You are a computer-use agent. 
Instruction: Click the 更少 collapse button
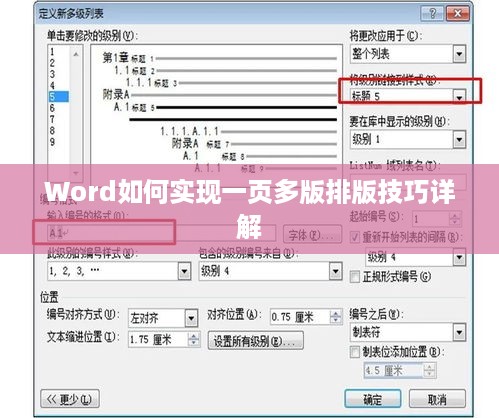tap(70, 399)
